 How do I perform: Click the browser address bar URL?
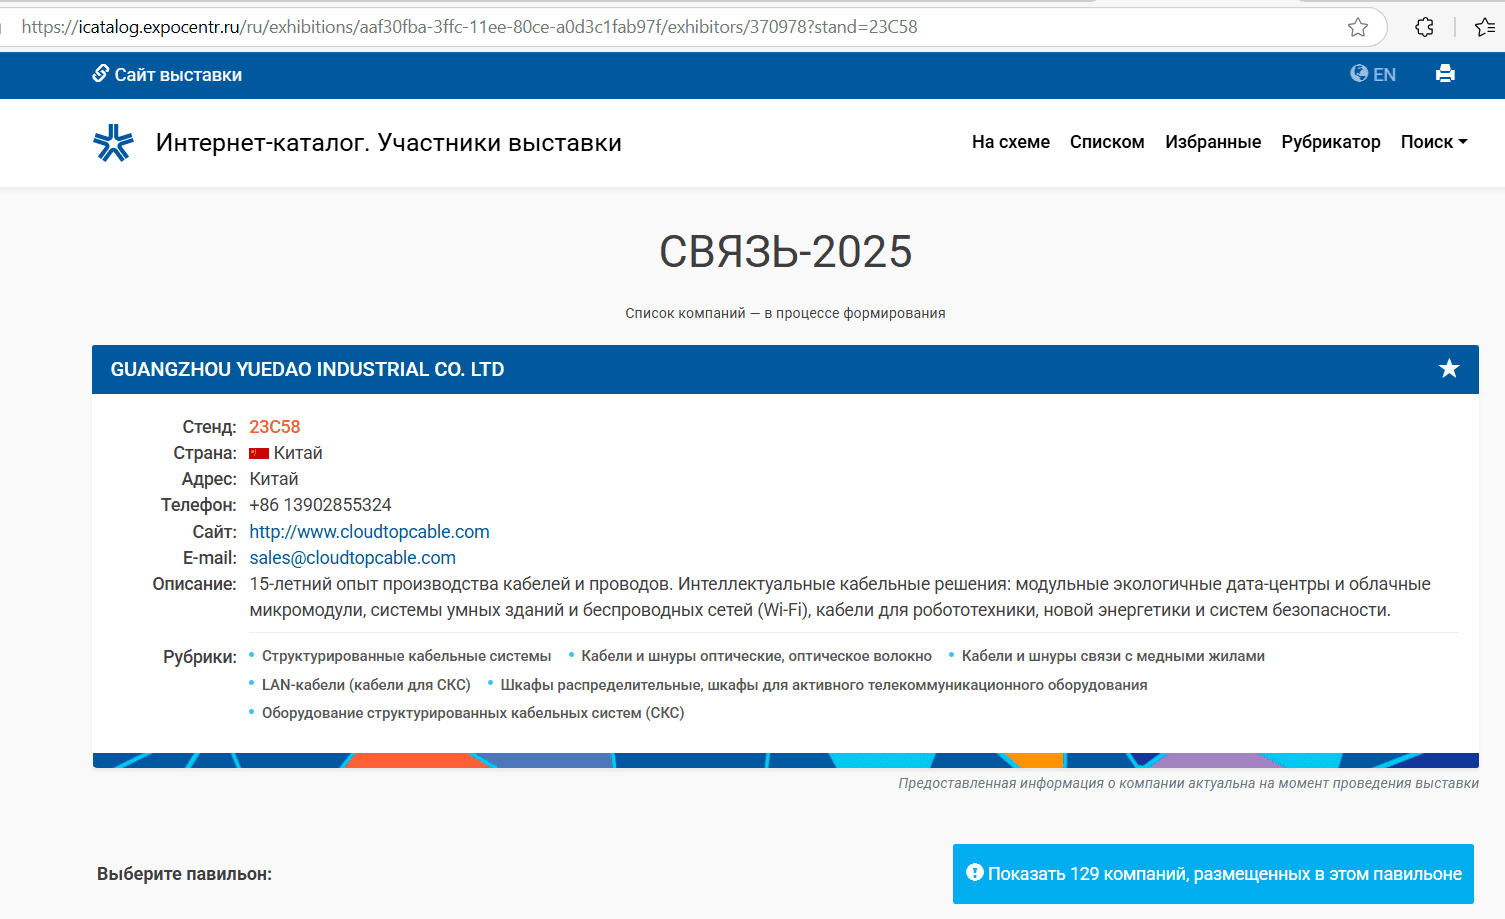point(469,27)
